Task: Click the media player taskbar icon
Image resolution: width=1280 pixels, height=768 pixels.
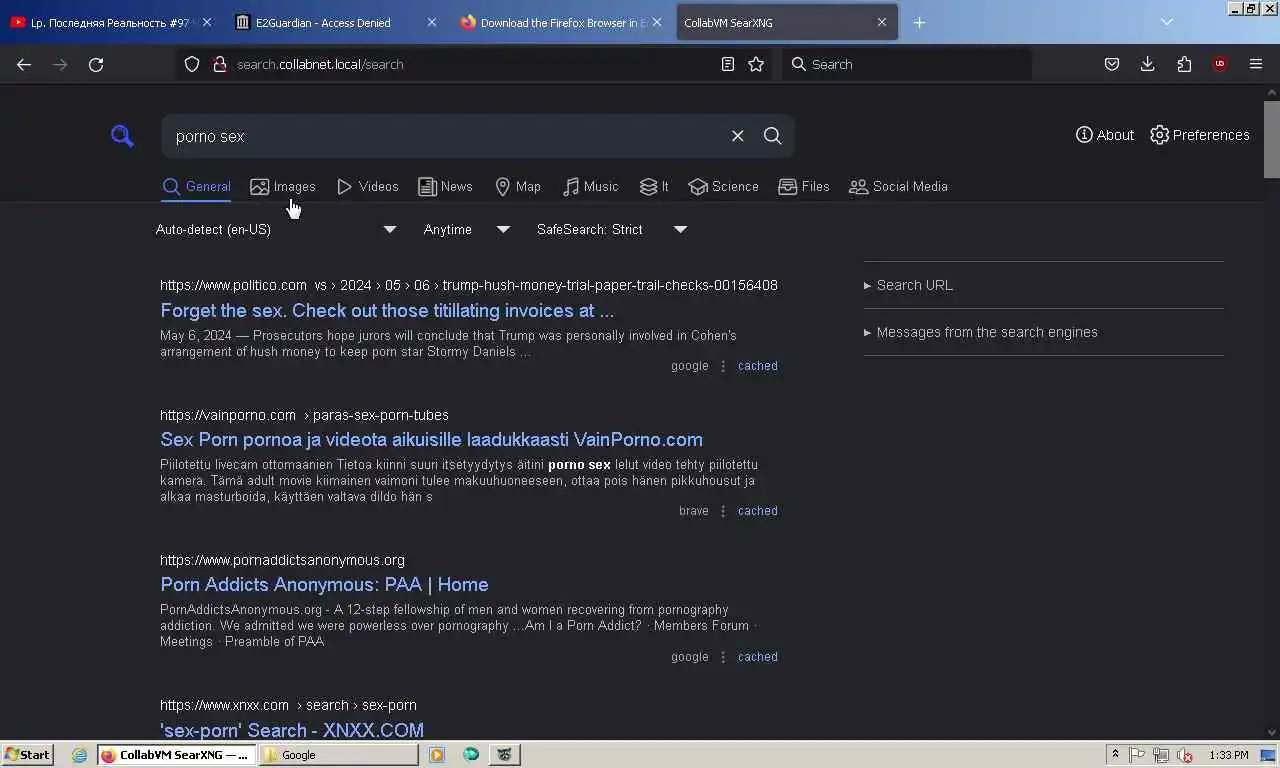Action: tap(437, 755)
